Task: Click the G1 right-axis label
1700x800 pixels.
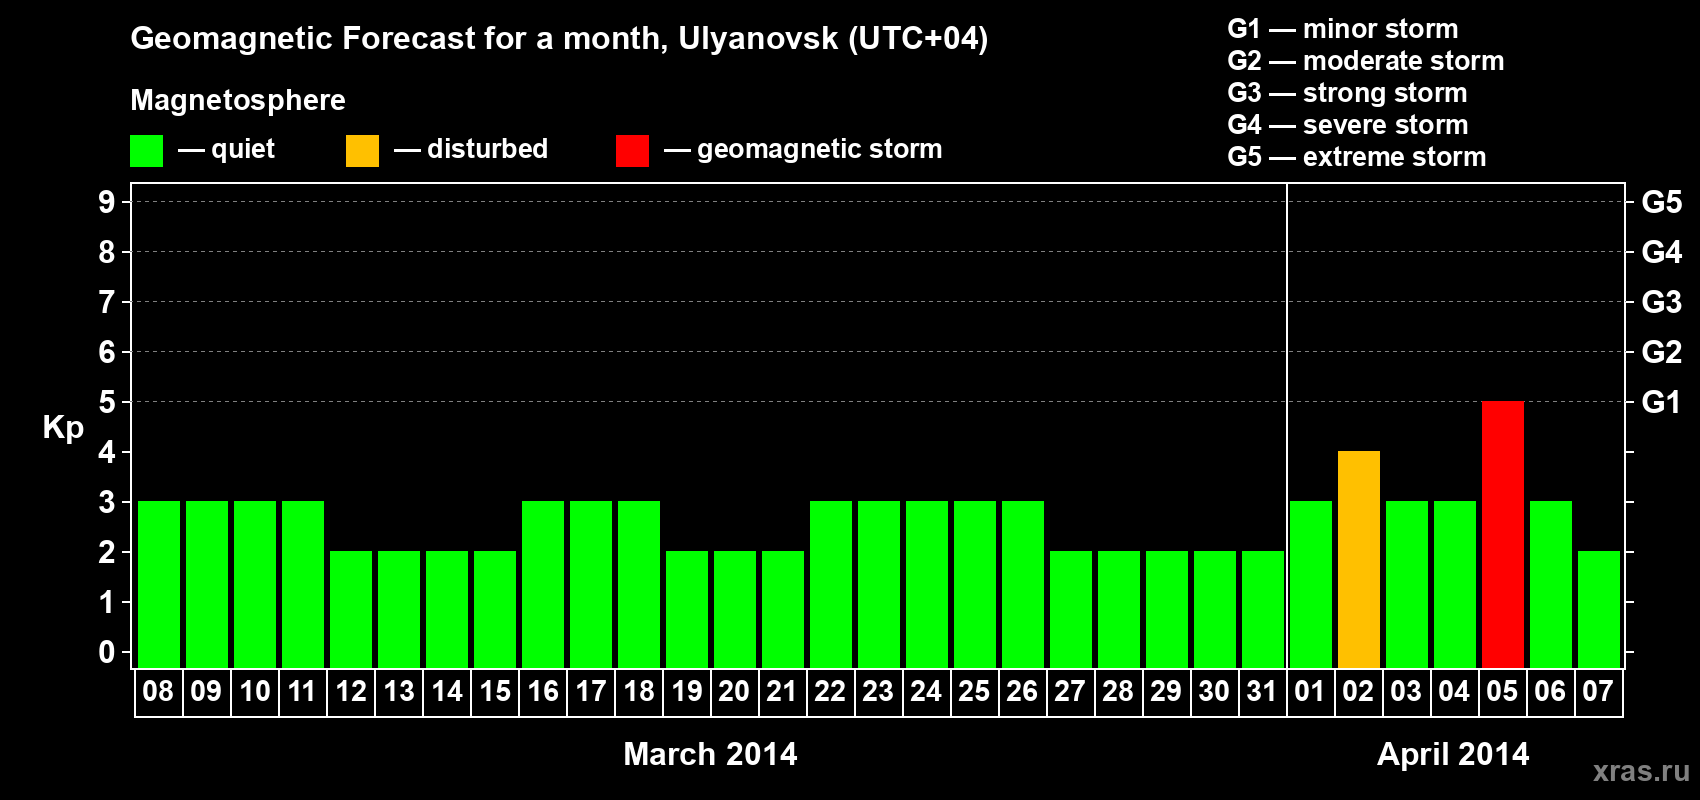Action: tap(1662, 402)
